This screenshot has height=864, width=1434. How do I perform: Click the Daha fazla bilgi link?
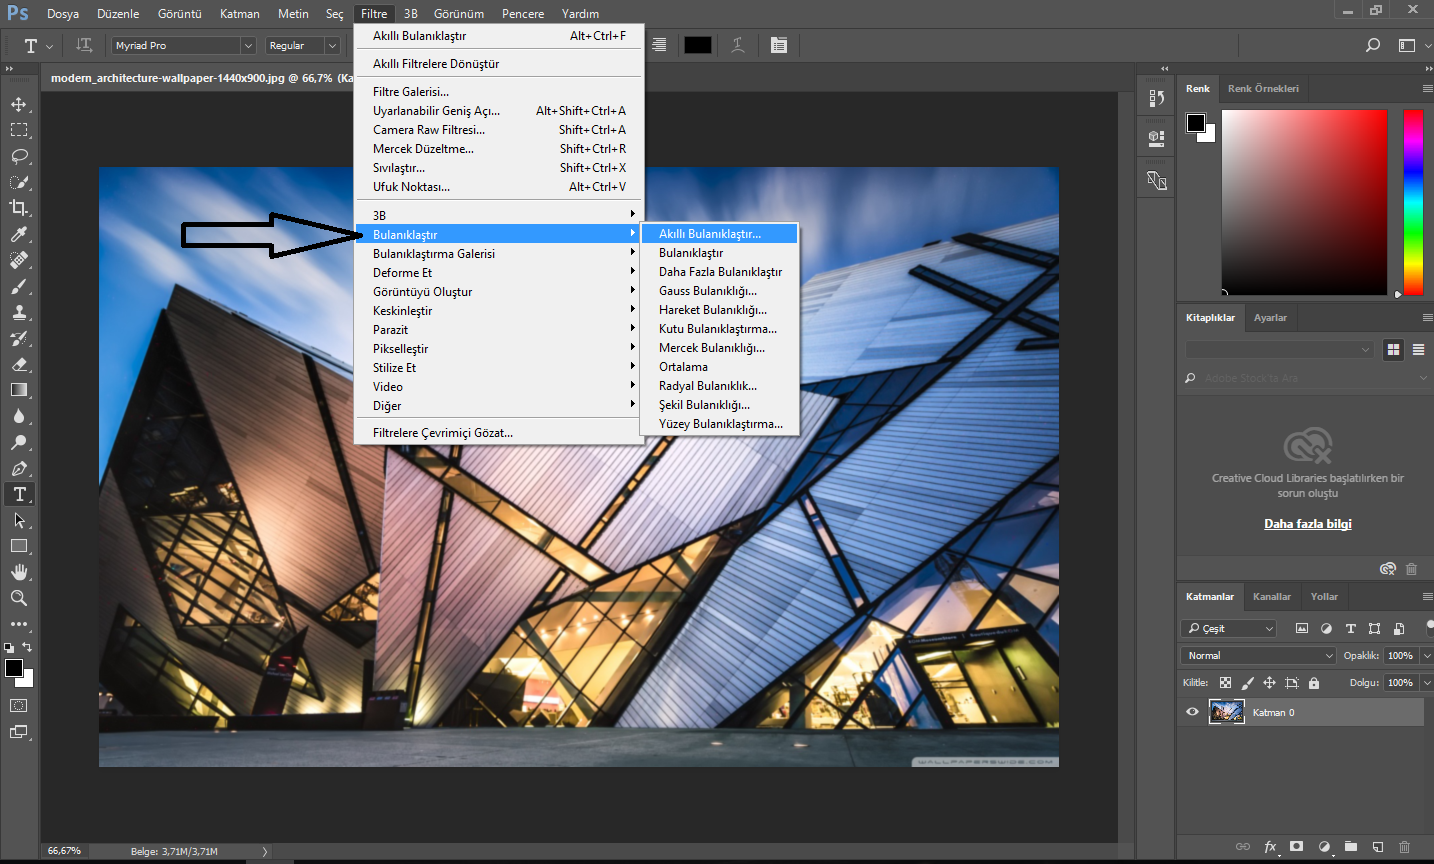[x=1308, y=524]
